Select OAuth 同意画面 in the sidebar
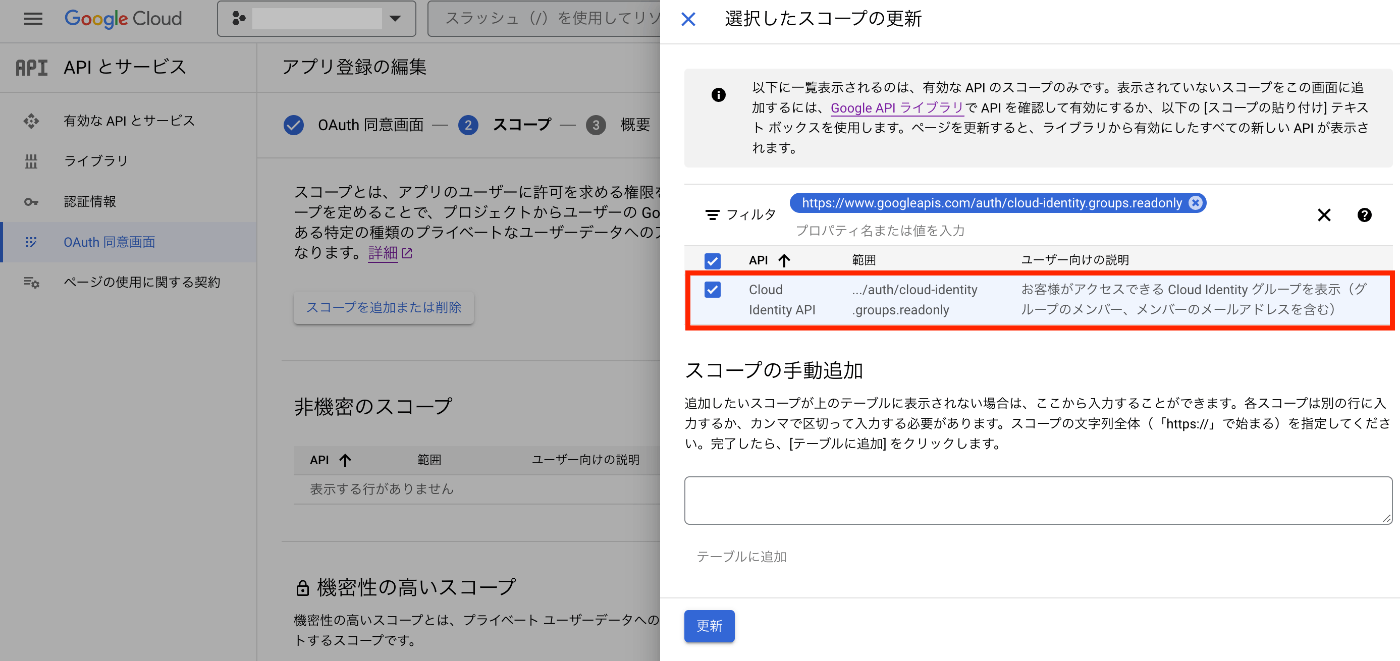This screenshot has height=661, width=1400. click(109, 242)
